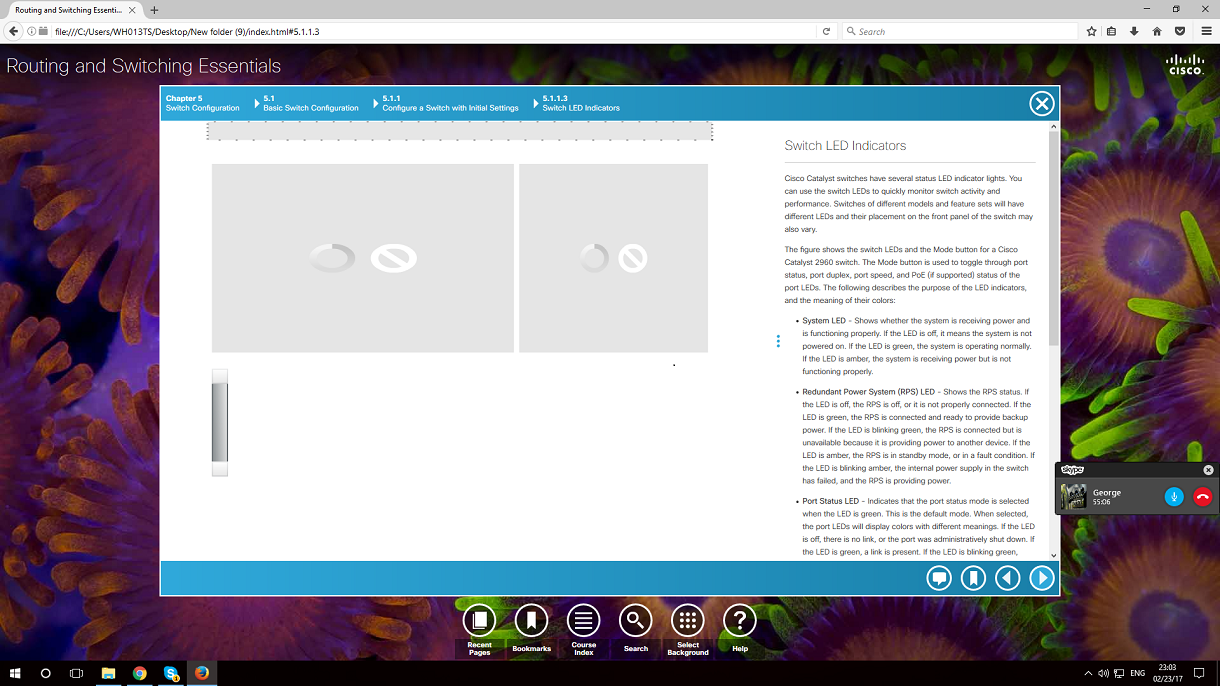This screenshot has width=1220, height=686.
Task: Click George's avatar in Skype popup
Action: tap(1074, 496)
